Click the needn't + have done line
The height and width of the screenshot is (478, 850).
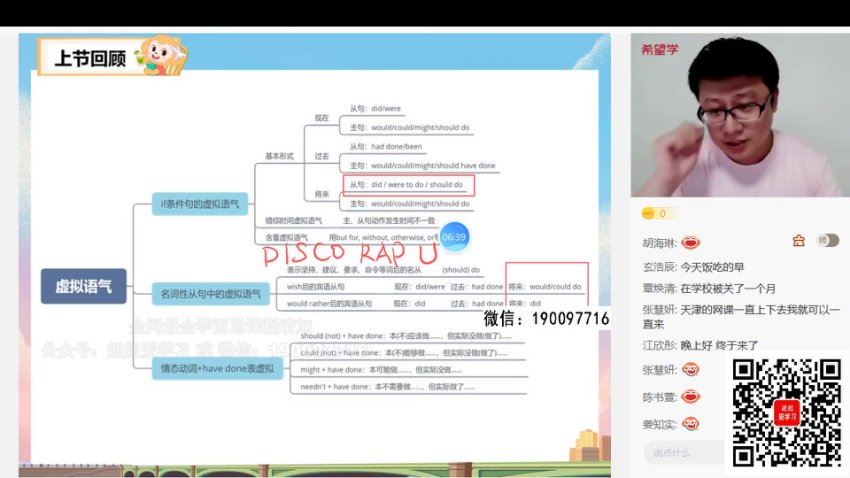pos(388,387)
